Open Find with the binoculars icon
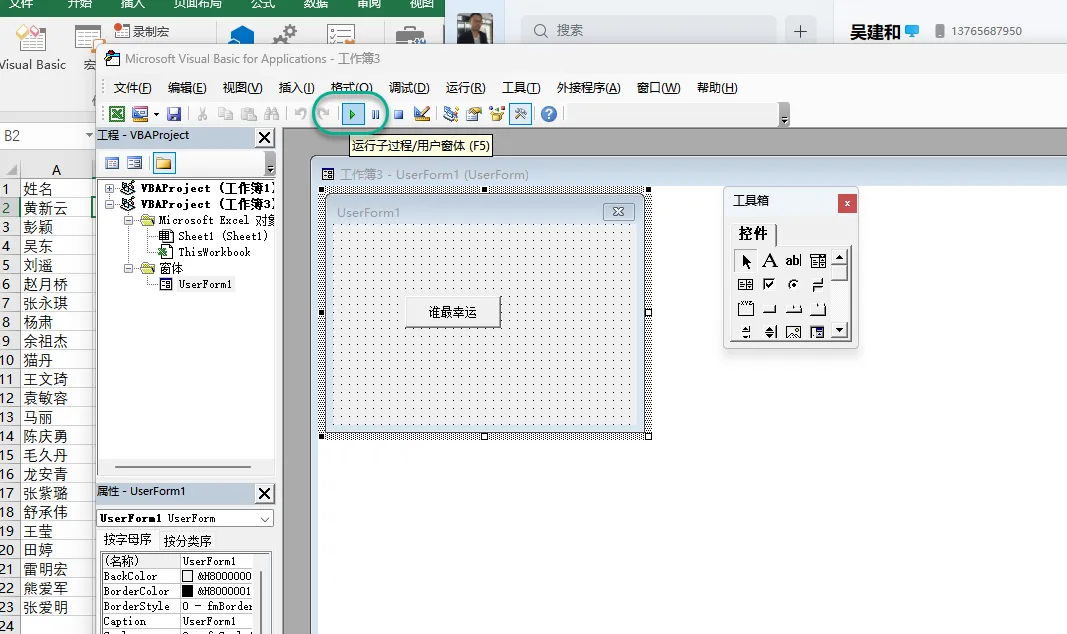Screen dimensions: 1067x634 point(272,114)
